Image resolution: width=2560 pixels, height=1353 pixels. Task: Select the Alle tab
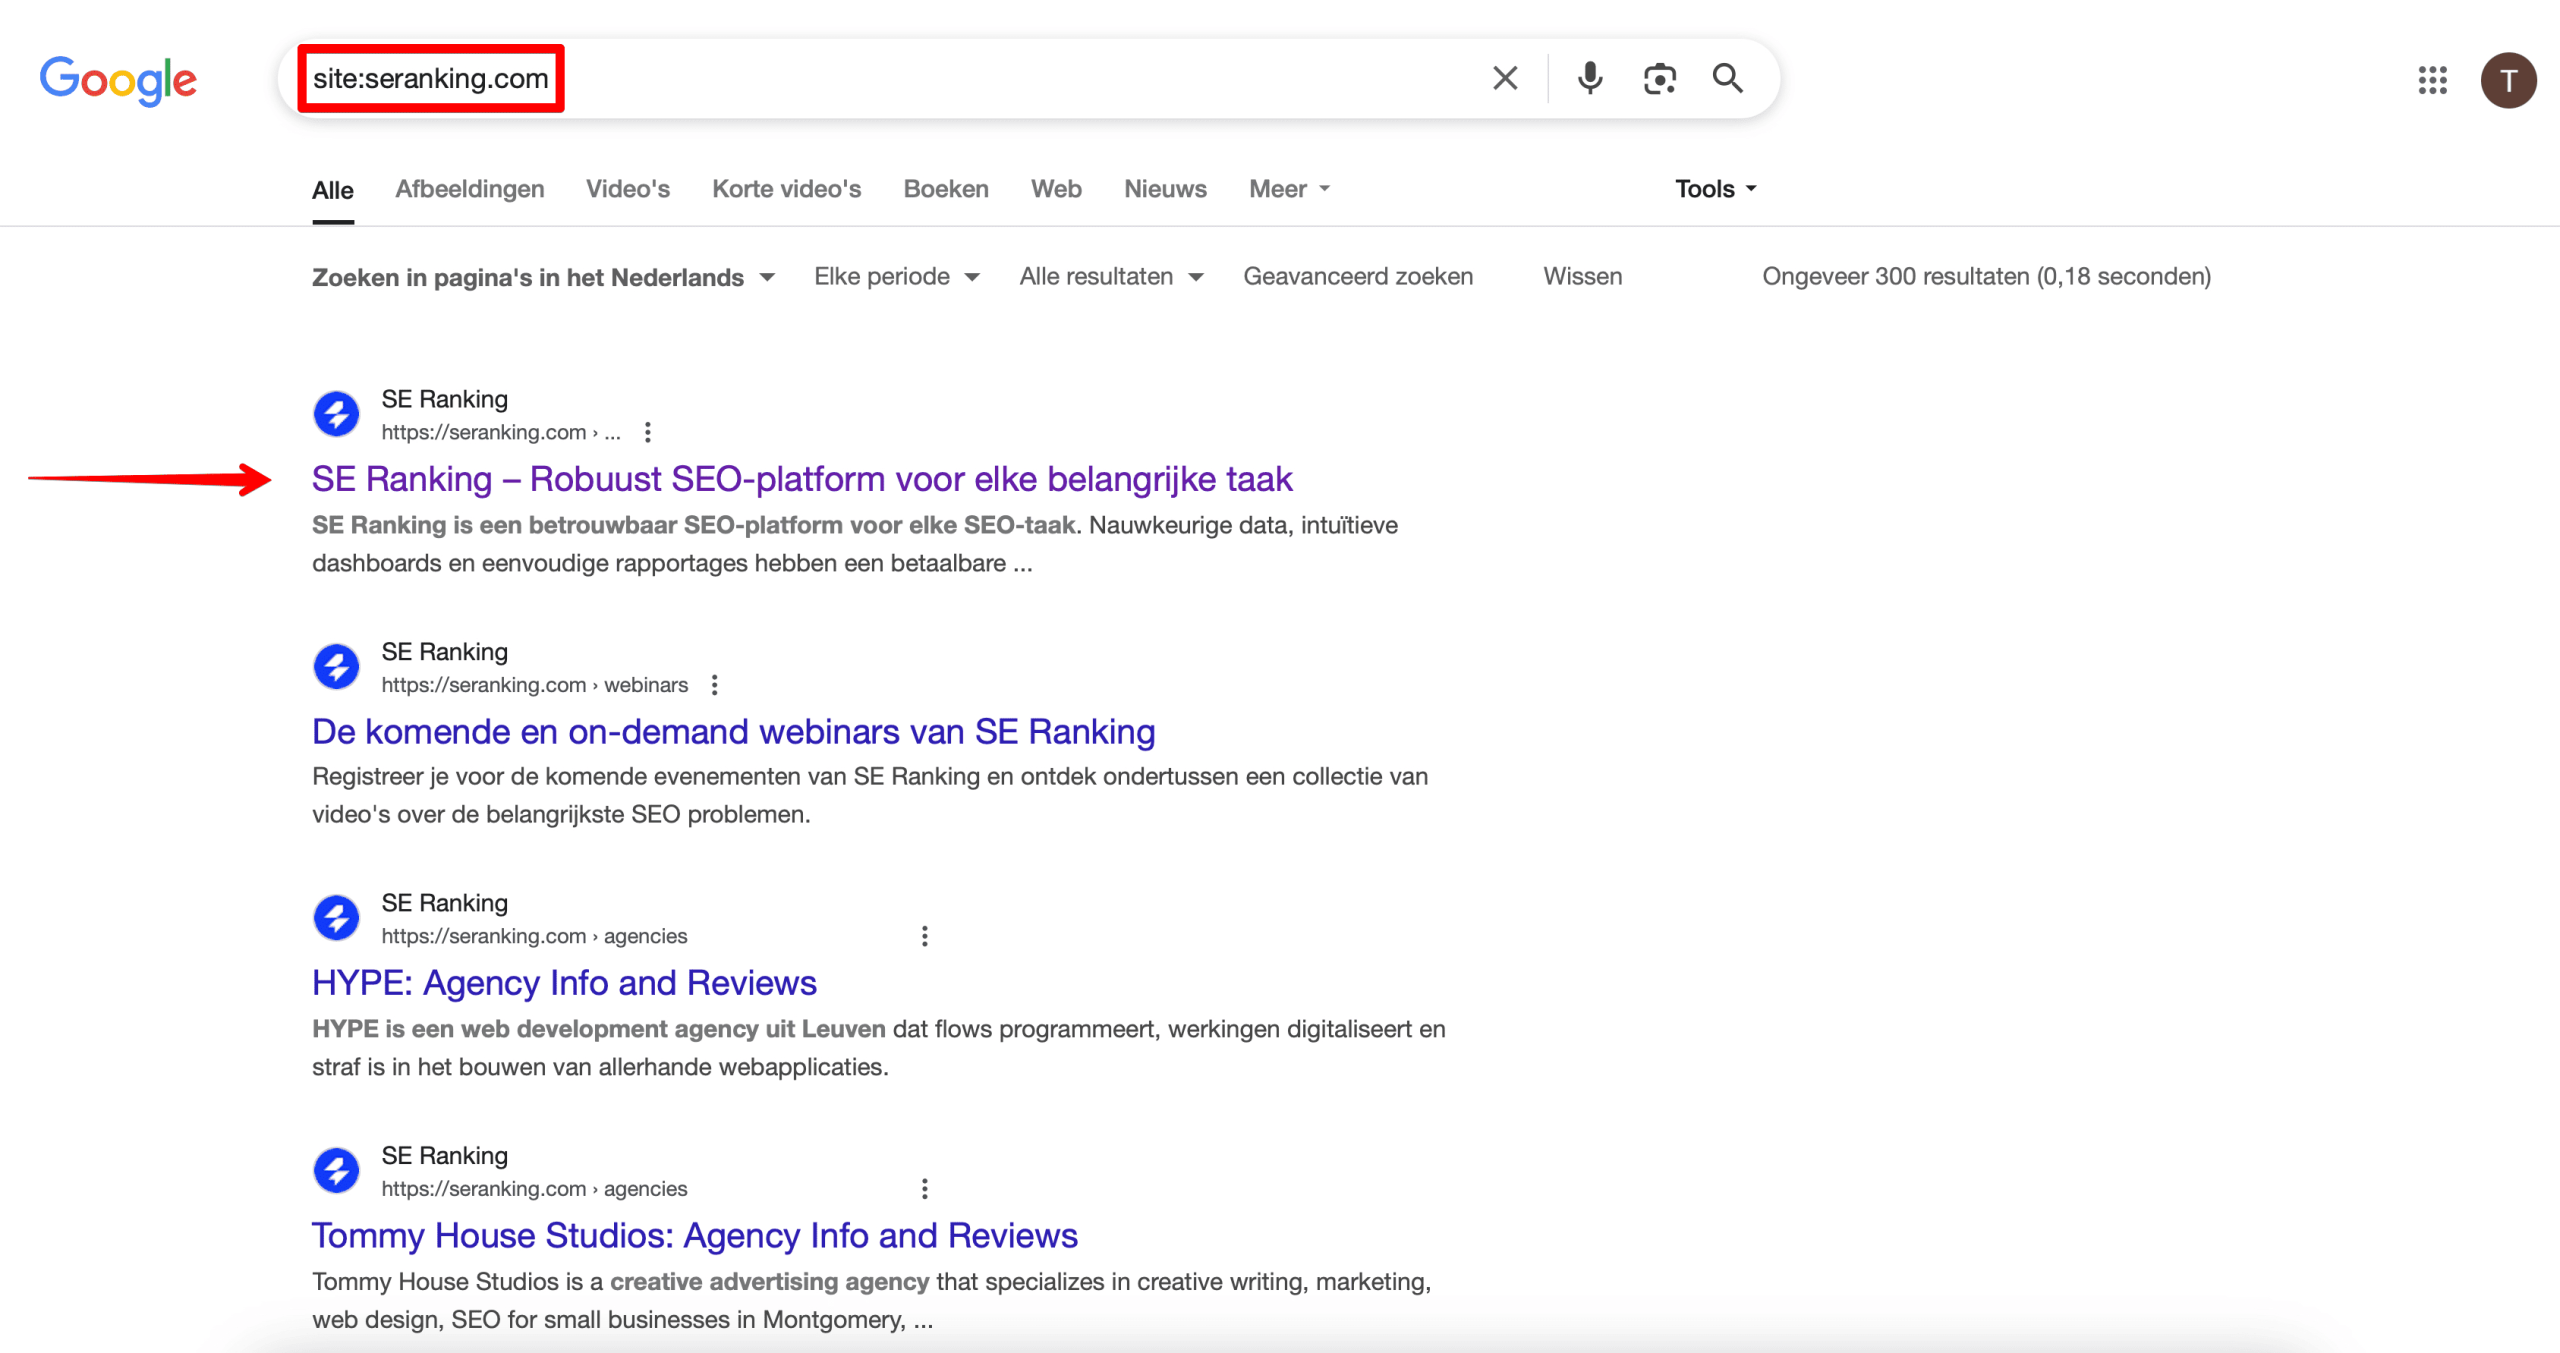point(333,190)
